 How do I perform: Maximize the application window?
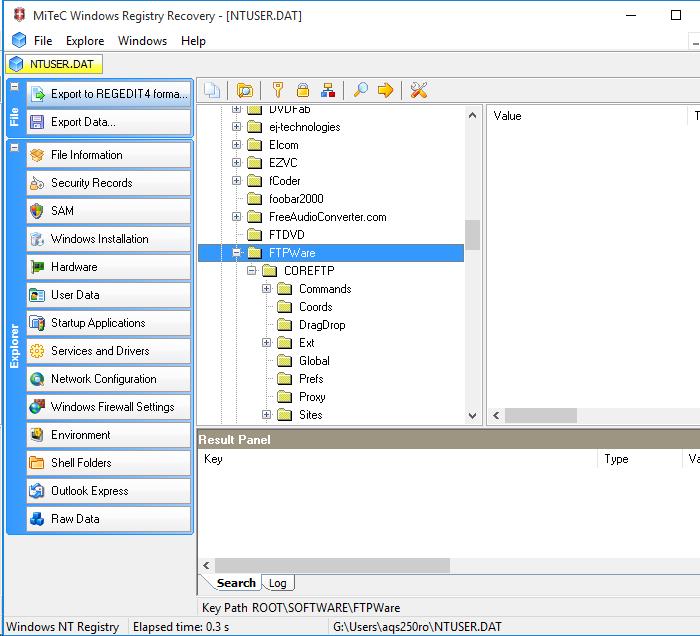coord(676,15)
